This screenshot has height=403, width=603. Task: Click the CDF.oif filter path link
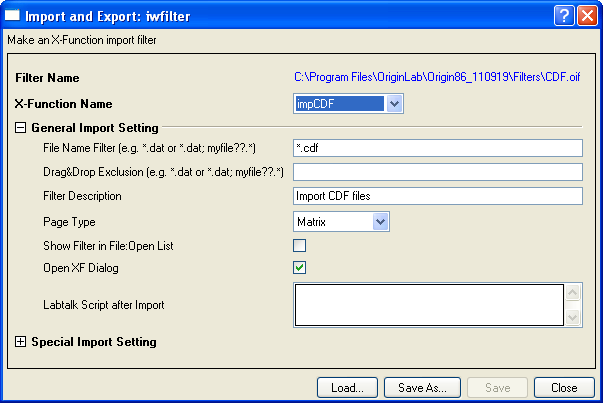point(437,77)
